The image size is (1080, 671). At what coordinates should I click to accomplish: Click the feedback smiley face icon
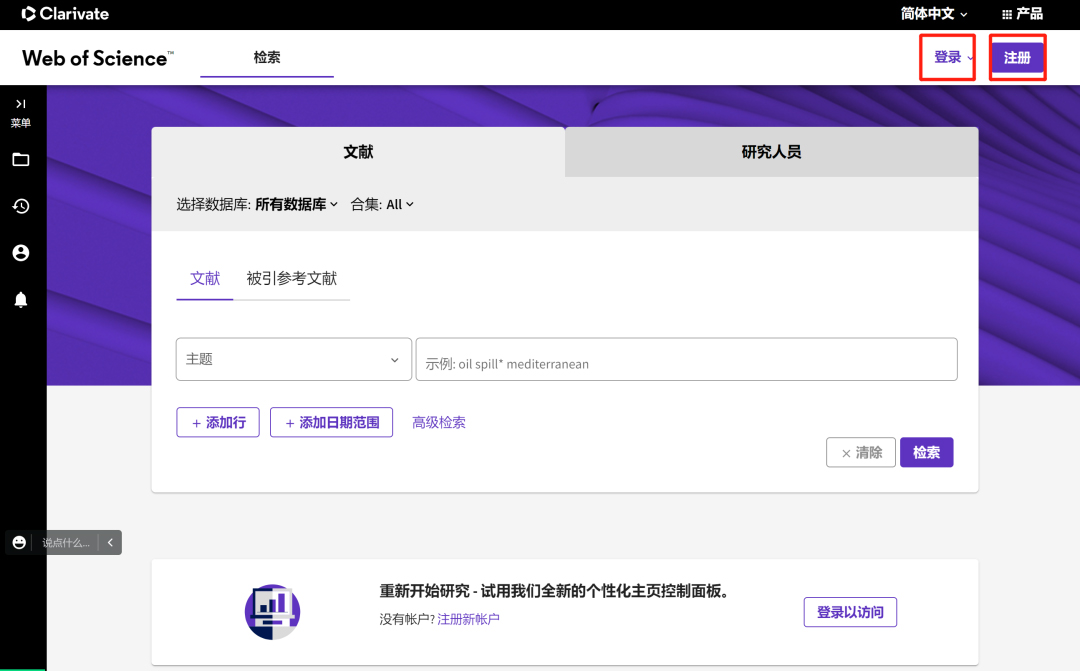(x=19, y=543)
